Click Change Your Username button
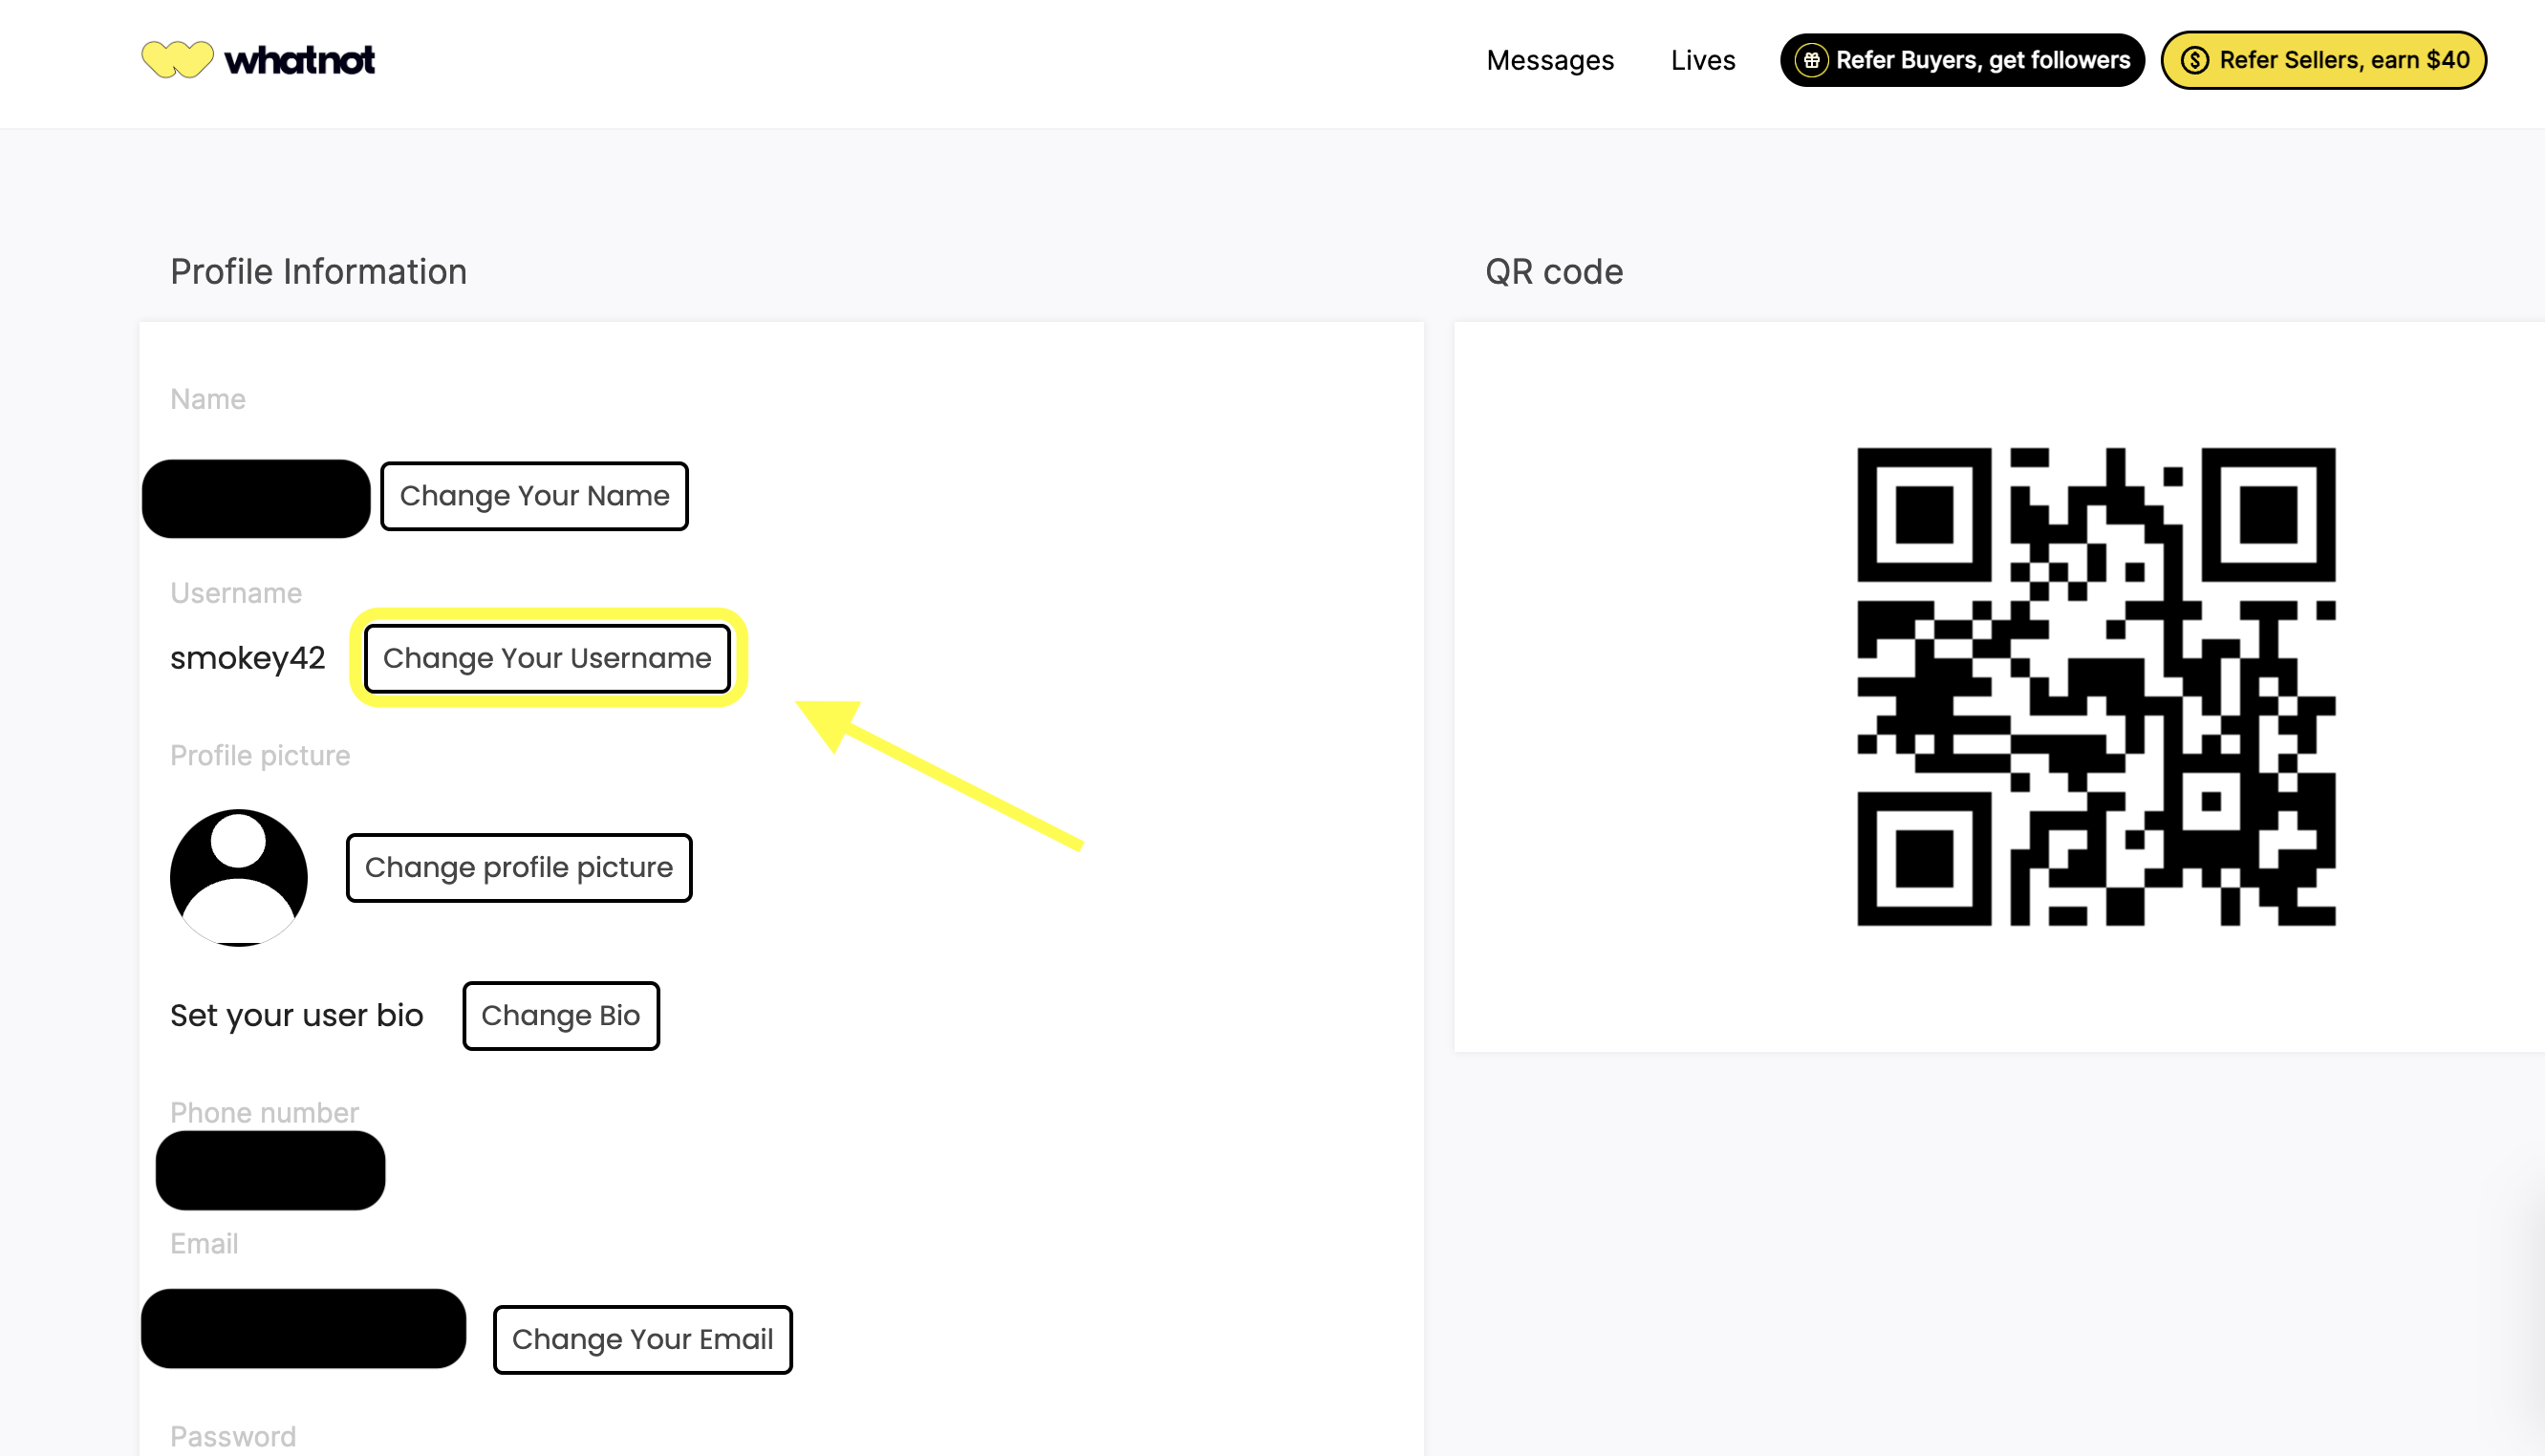This screenshot has width=2545, height=1456. [547, 658]
